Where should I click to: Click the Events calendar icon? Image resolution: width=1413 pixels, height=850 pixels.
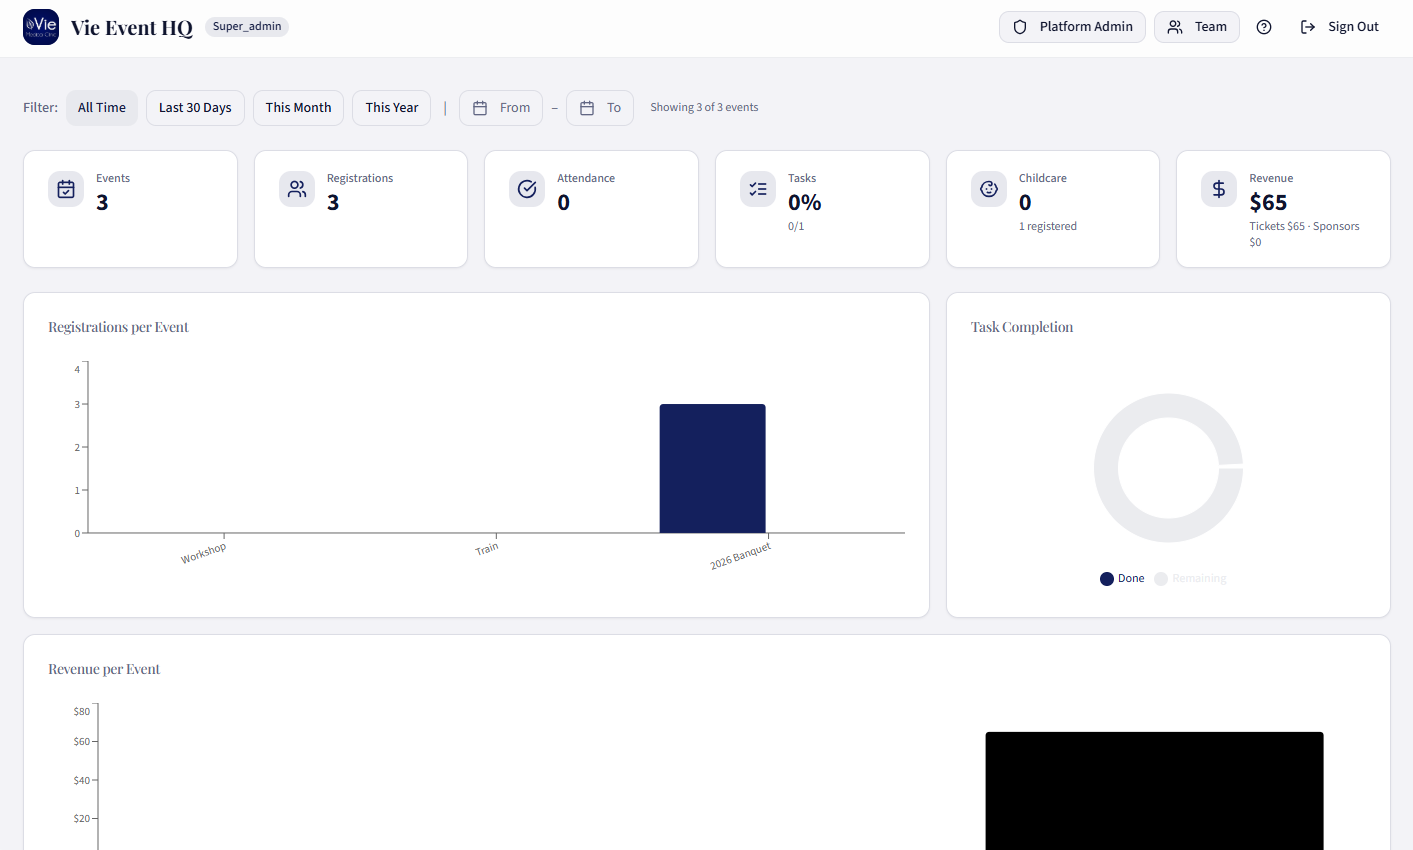[x=66, y=189]
